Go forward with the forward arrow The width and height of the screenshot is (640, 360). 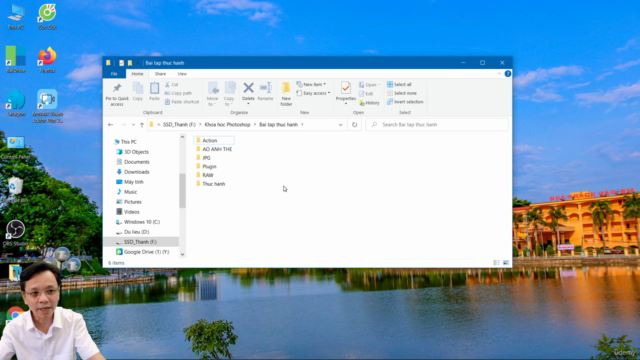(x=123, y=124)
